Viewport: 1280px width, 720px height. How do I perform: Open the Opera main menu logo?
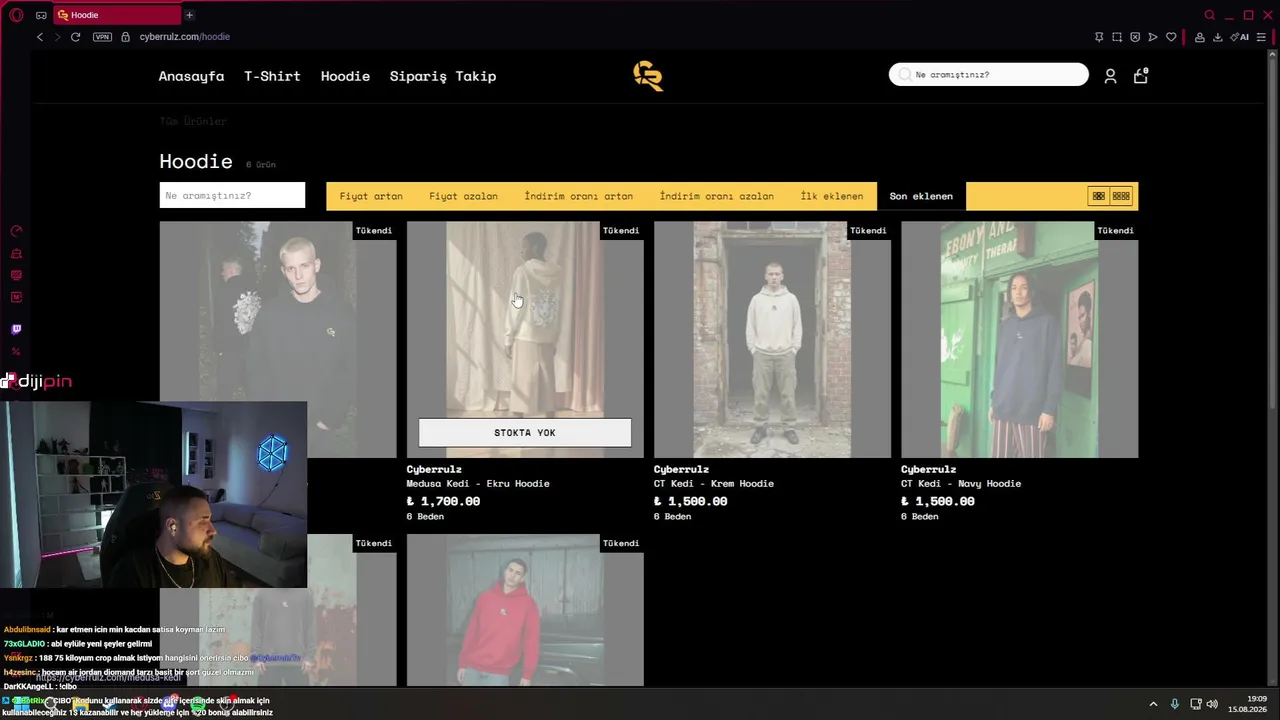click(16, 15)
